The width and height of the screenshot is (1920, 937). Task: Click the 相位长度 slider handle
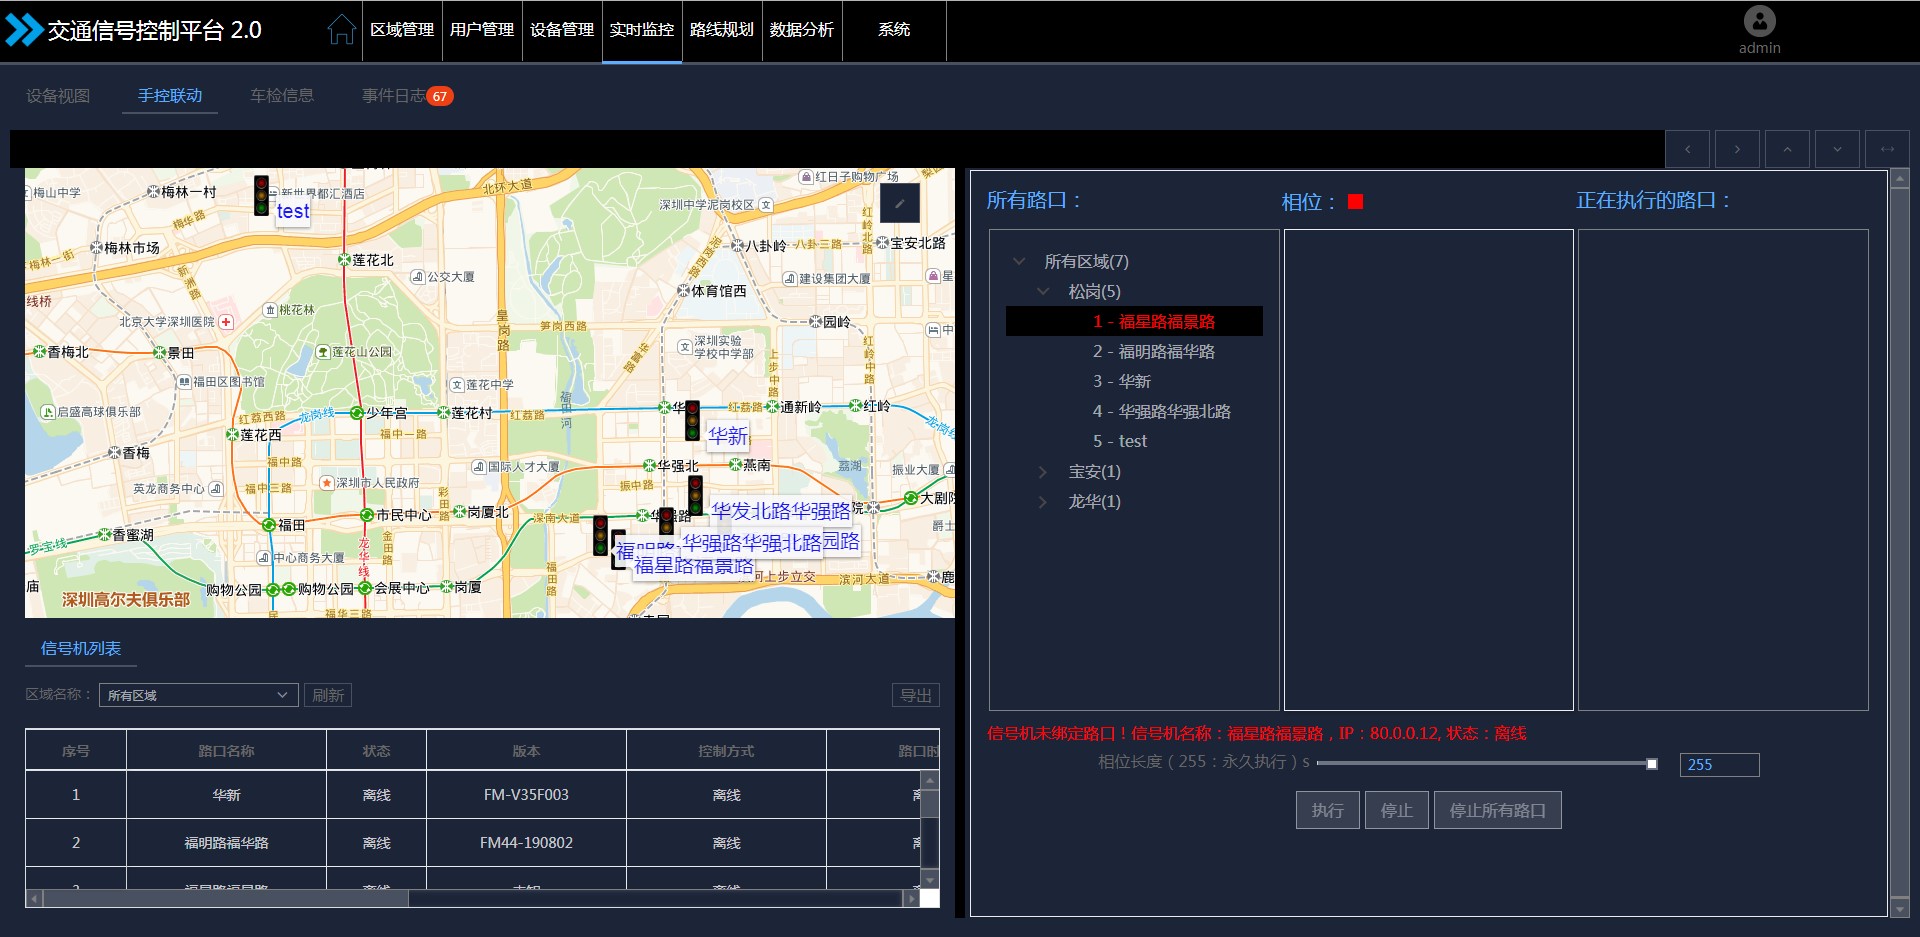tap(1651, 764)
